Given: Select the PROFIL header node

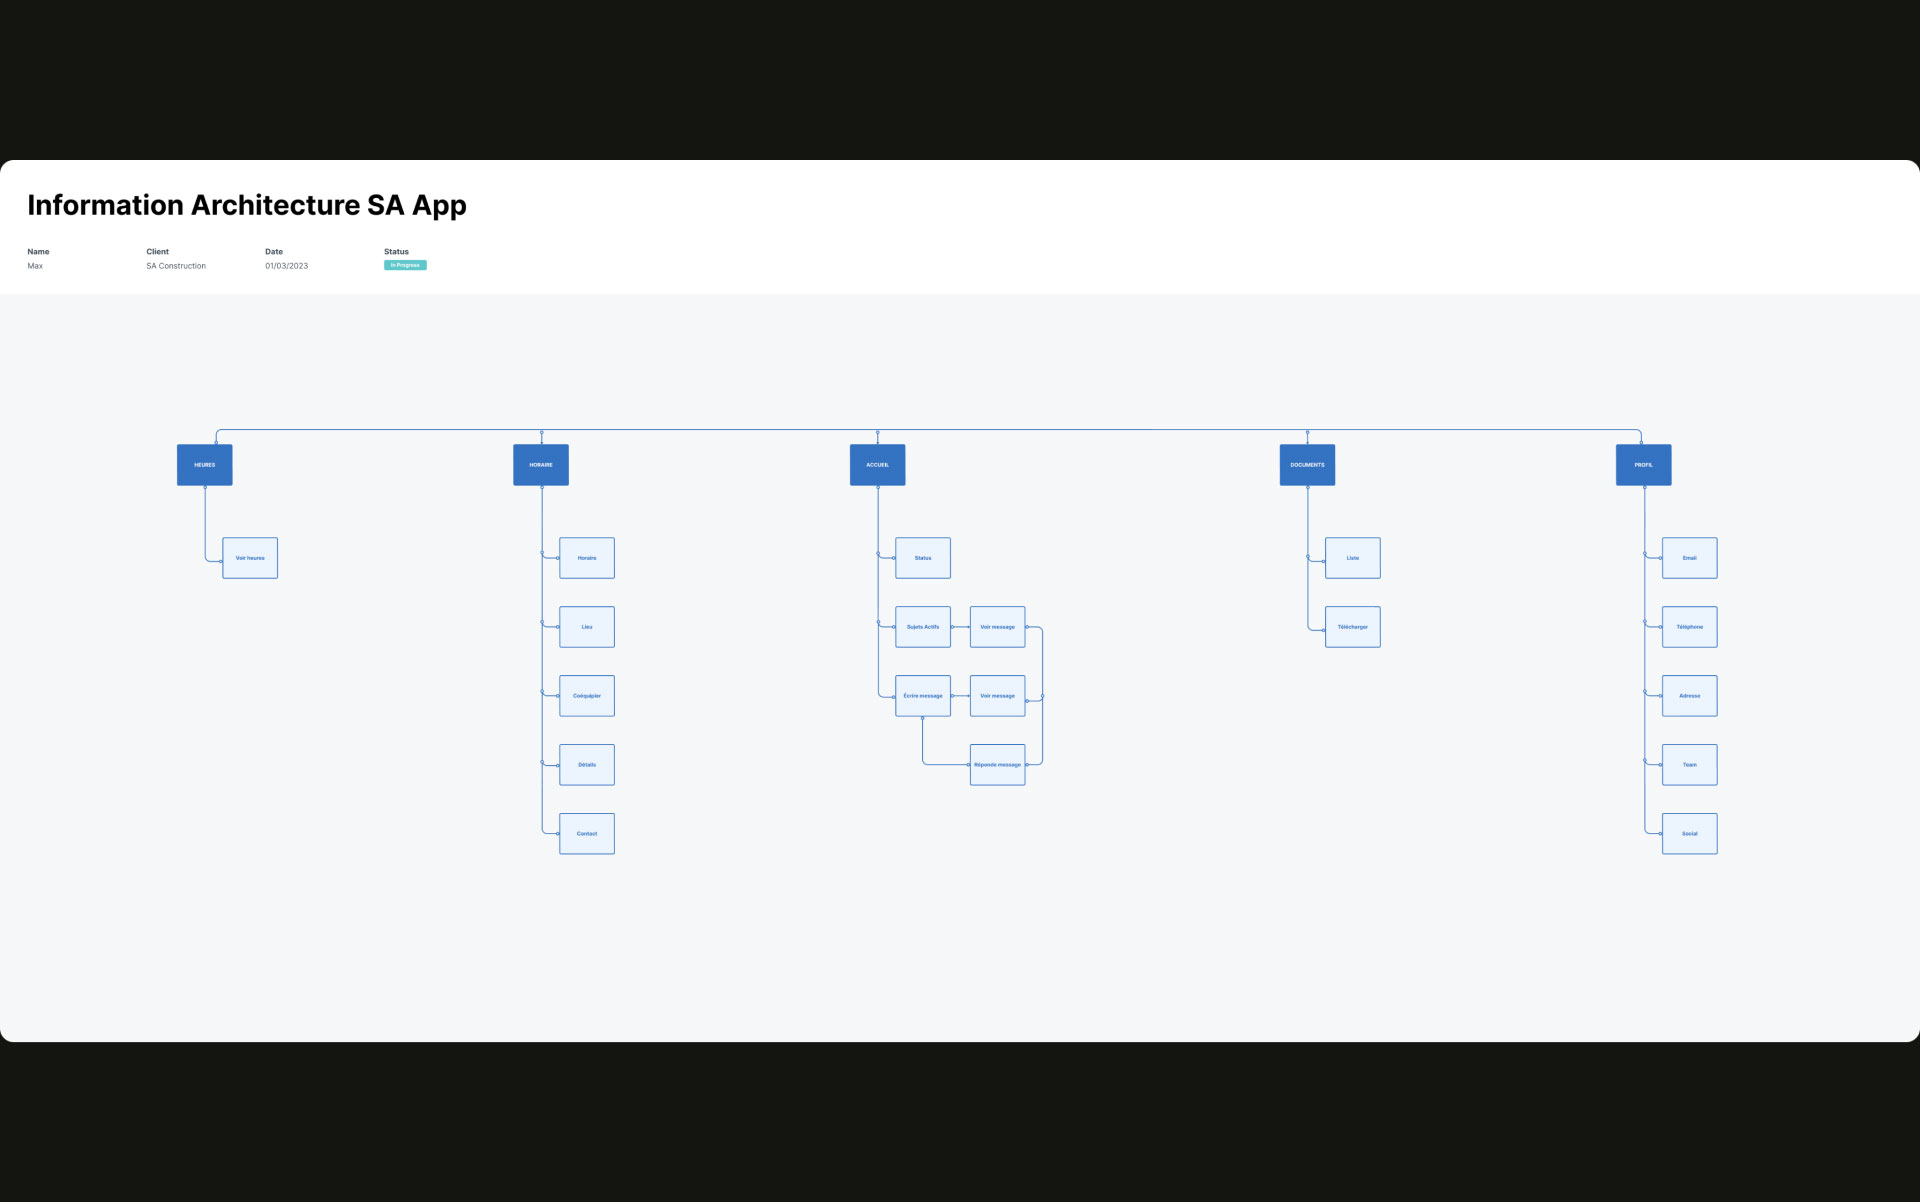Looking at the screenshot, I should [x=1643, y=465].
